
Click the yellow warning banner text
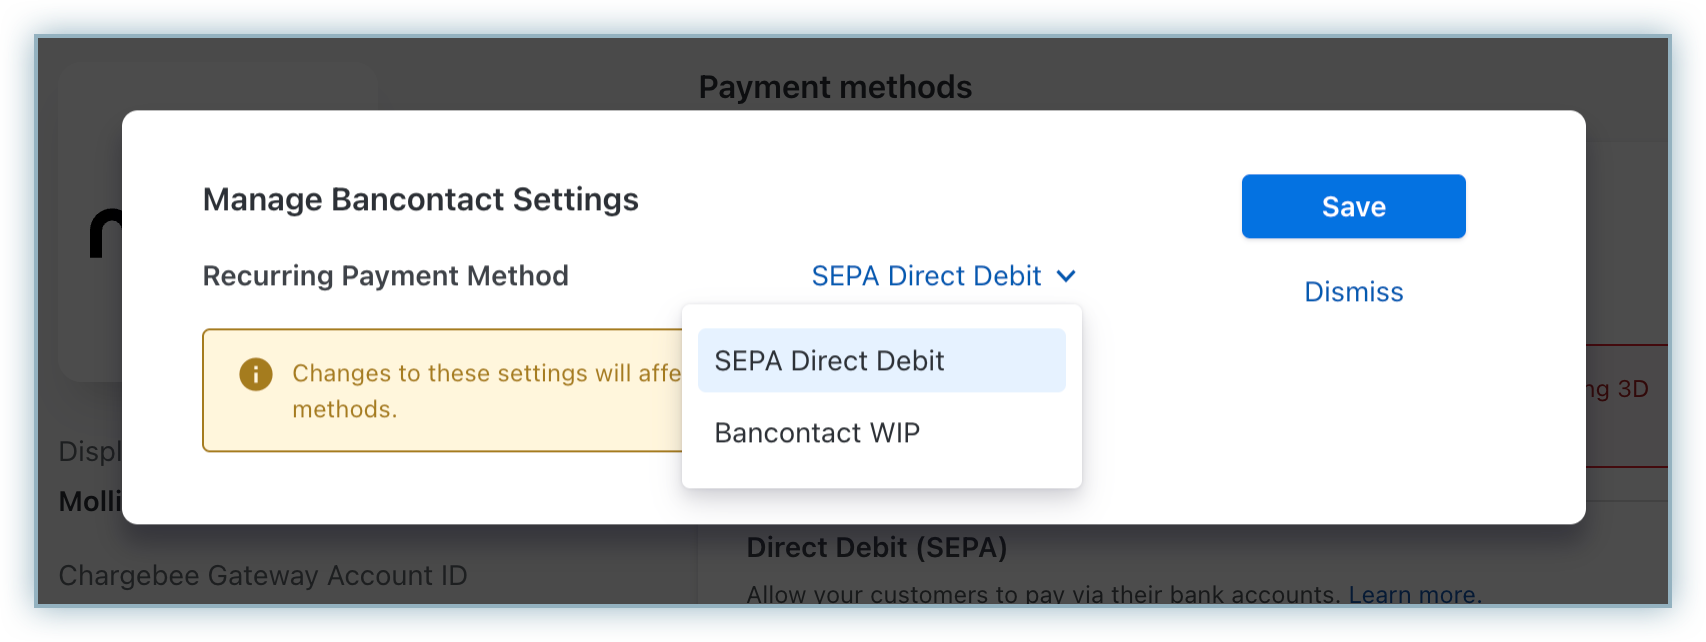coord(486,374)
